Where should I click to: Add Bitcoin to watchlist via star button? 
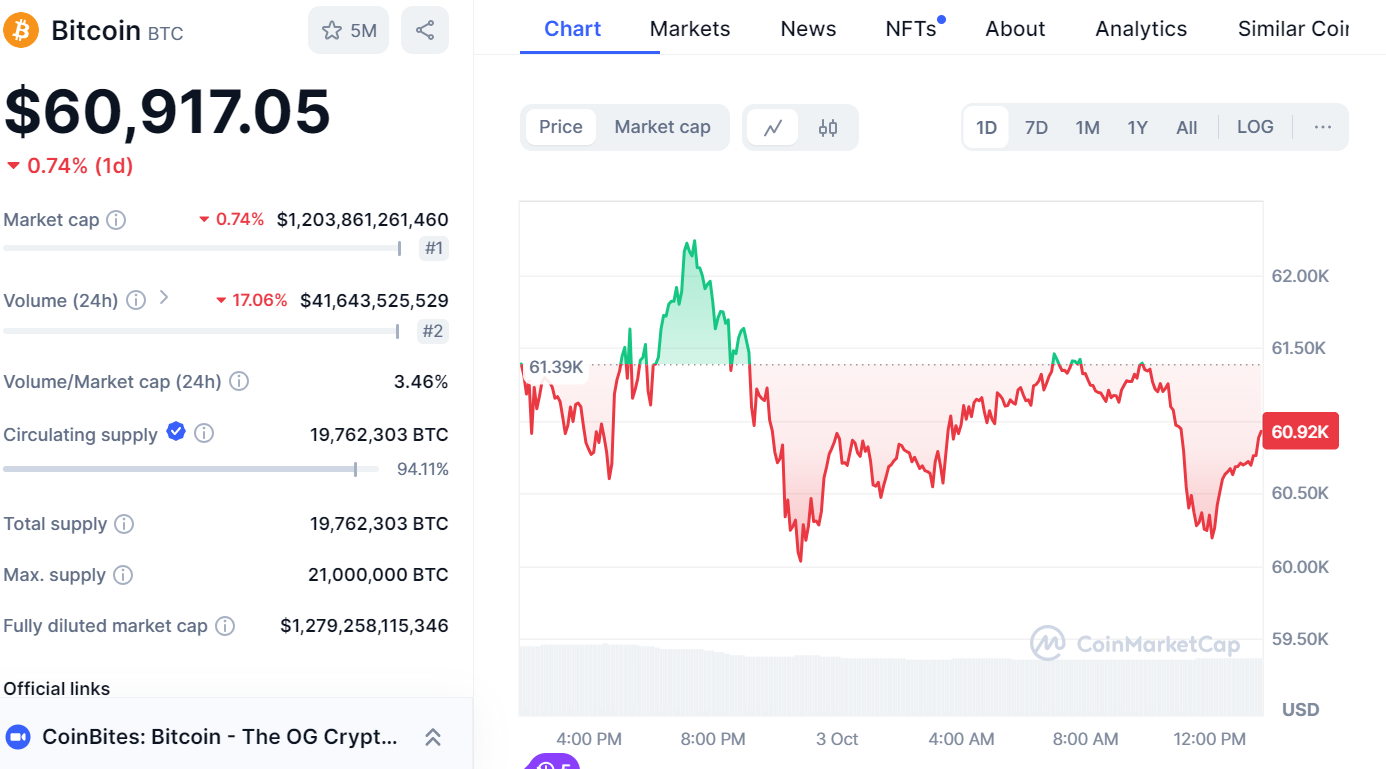(348, 30)
